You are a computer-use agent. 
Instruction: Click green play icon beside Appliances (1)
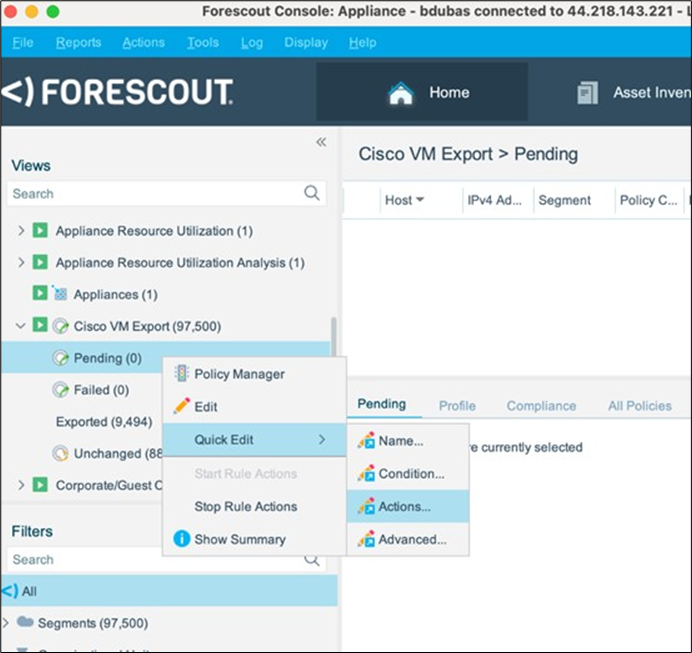pos(40,293)
